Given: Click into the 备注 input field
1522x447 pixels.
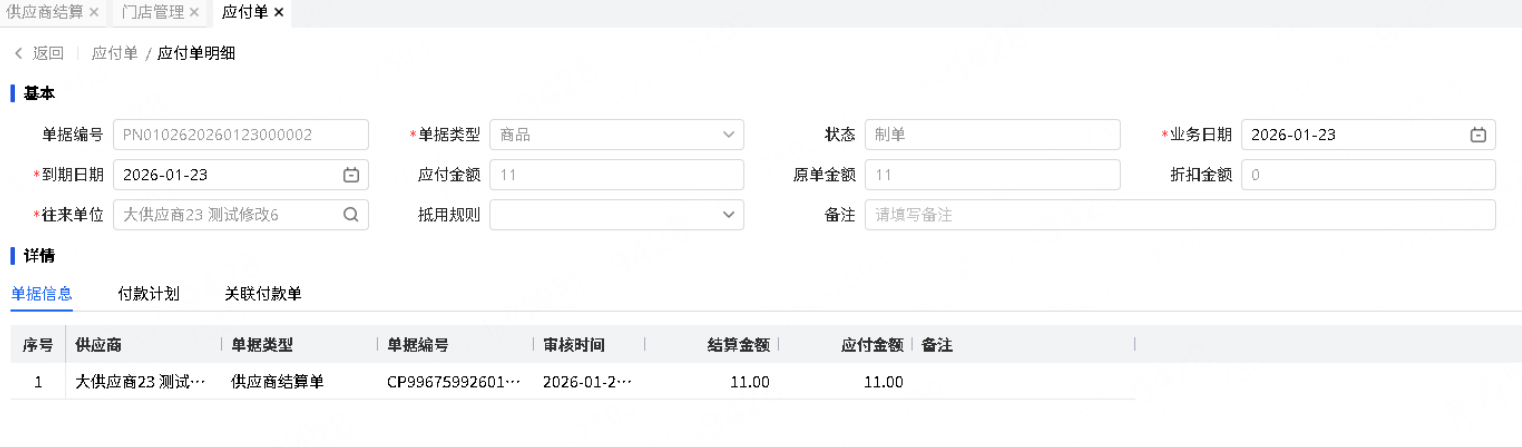Looking at the screenshot, I should tap(1180, 214).
